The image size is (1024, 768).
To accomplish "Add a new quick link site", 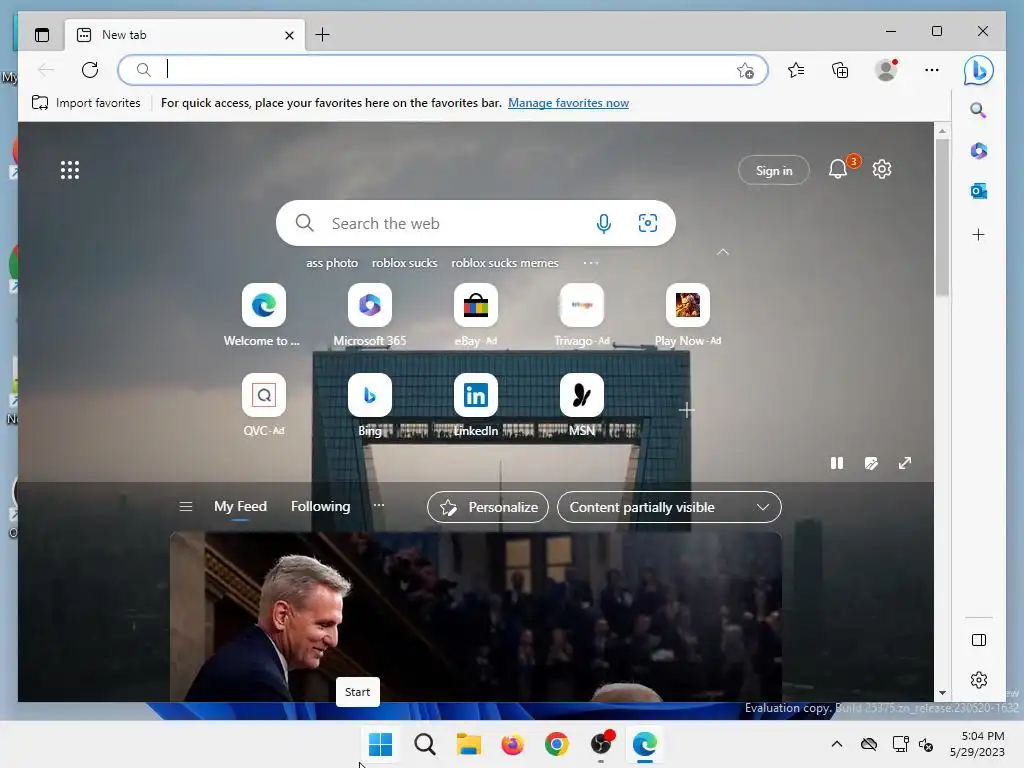I will click(x=686, y=410).
